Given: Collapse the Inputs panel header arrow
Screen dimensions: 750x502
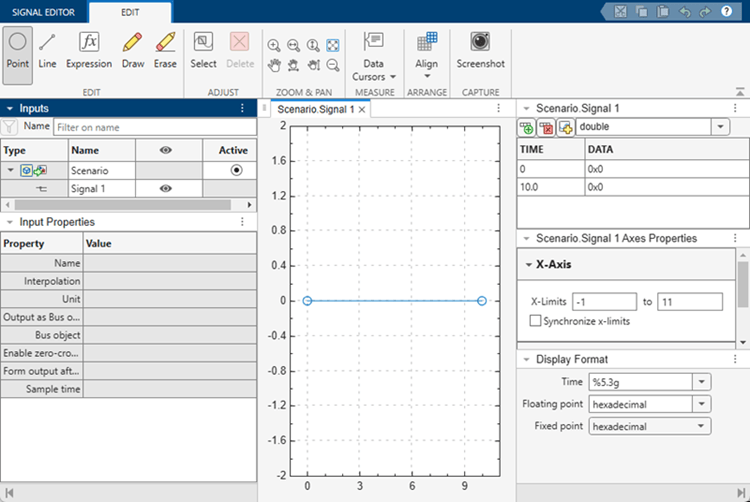Looking at the screenshot, I should 10,109.
